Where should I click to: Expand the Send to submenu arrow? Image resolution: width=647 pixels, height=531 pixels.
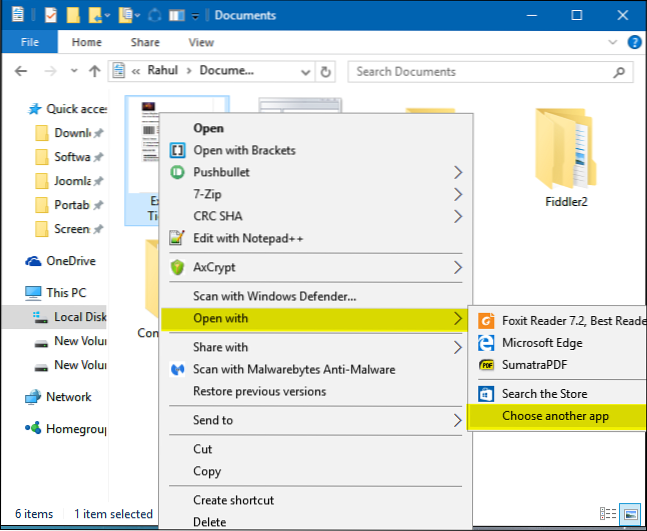click(x=458, y=421)
